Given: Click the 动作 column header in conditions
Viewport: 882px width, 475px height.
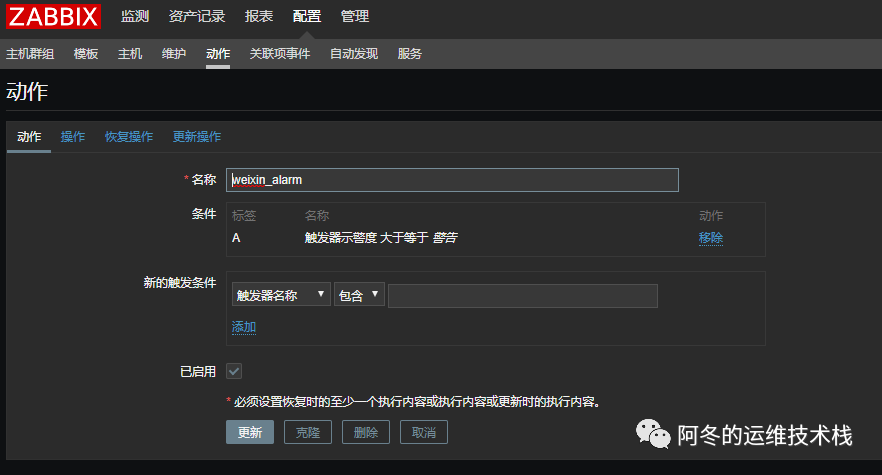Looking at the screenshot, I should click(x=711, y=216).
